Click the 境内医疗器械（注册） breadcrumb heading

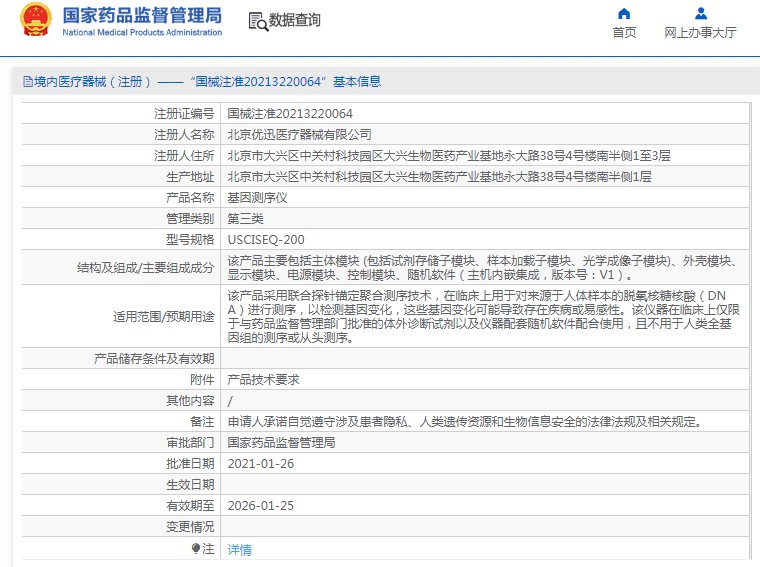[93, 81]
